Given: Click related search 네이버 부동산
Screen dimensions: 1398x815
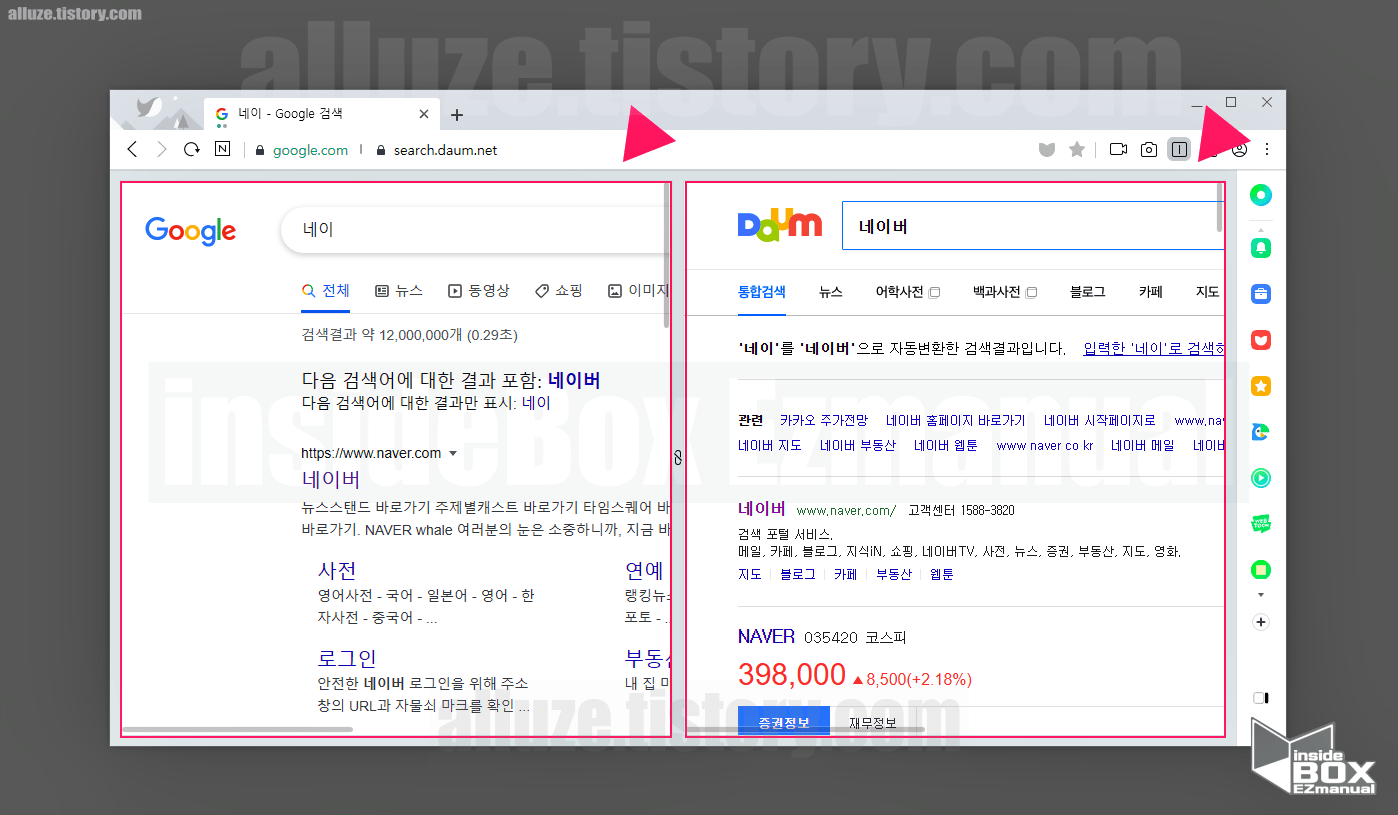Looking at the screenshot, I should (x=858, y=445).
